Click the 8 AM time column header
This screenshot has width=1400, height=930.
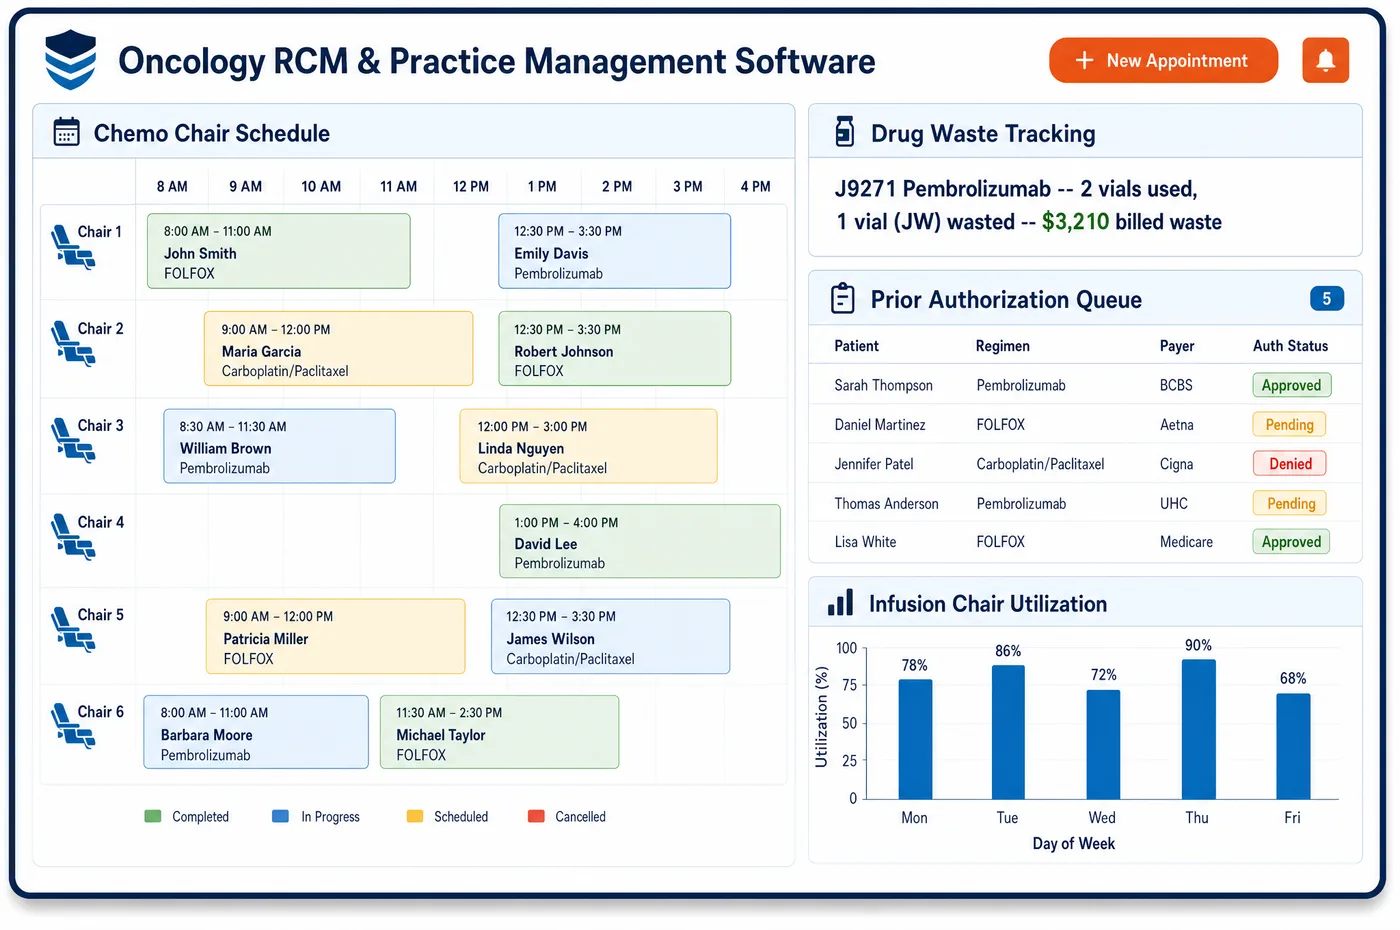172,186
